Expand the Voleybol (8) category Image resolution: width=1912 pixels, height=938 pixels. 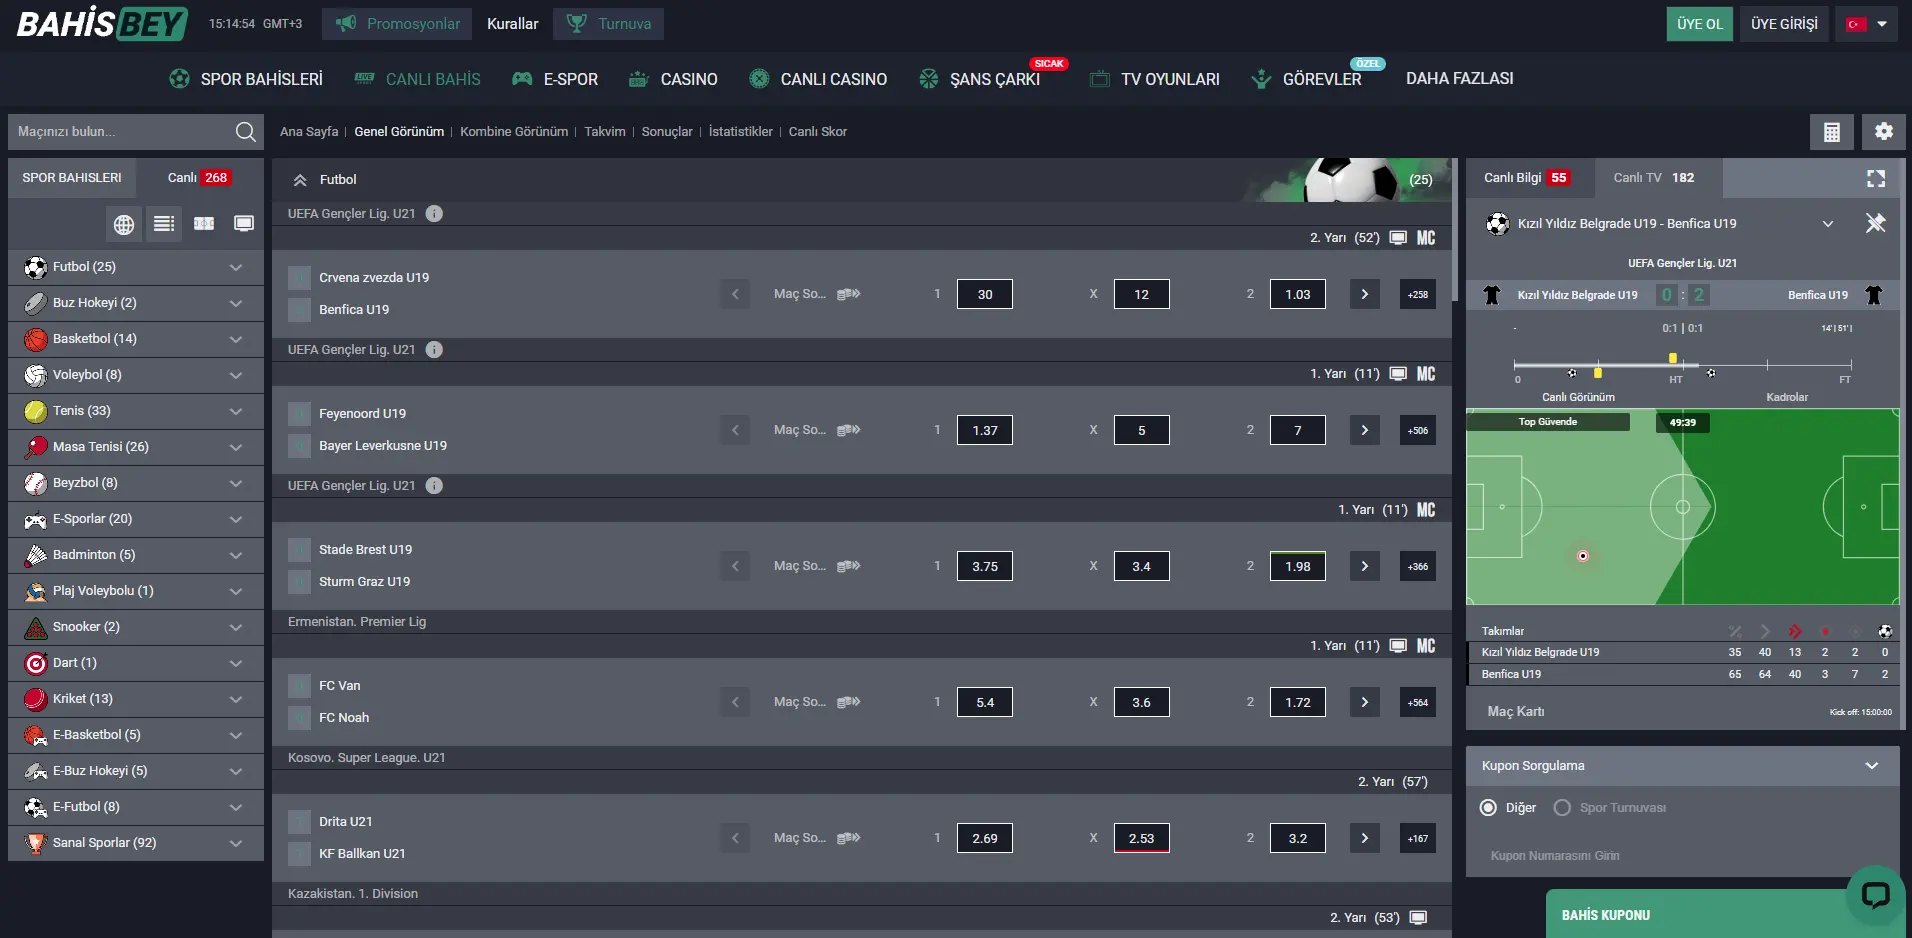136,375
